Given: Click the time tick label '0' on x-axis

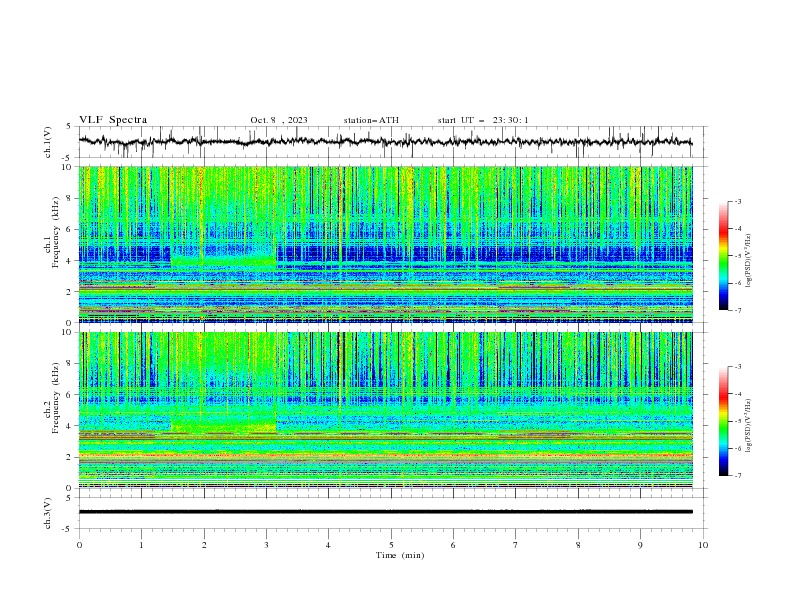Looking at the screenshot, I should point(79,545).
